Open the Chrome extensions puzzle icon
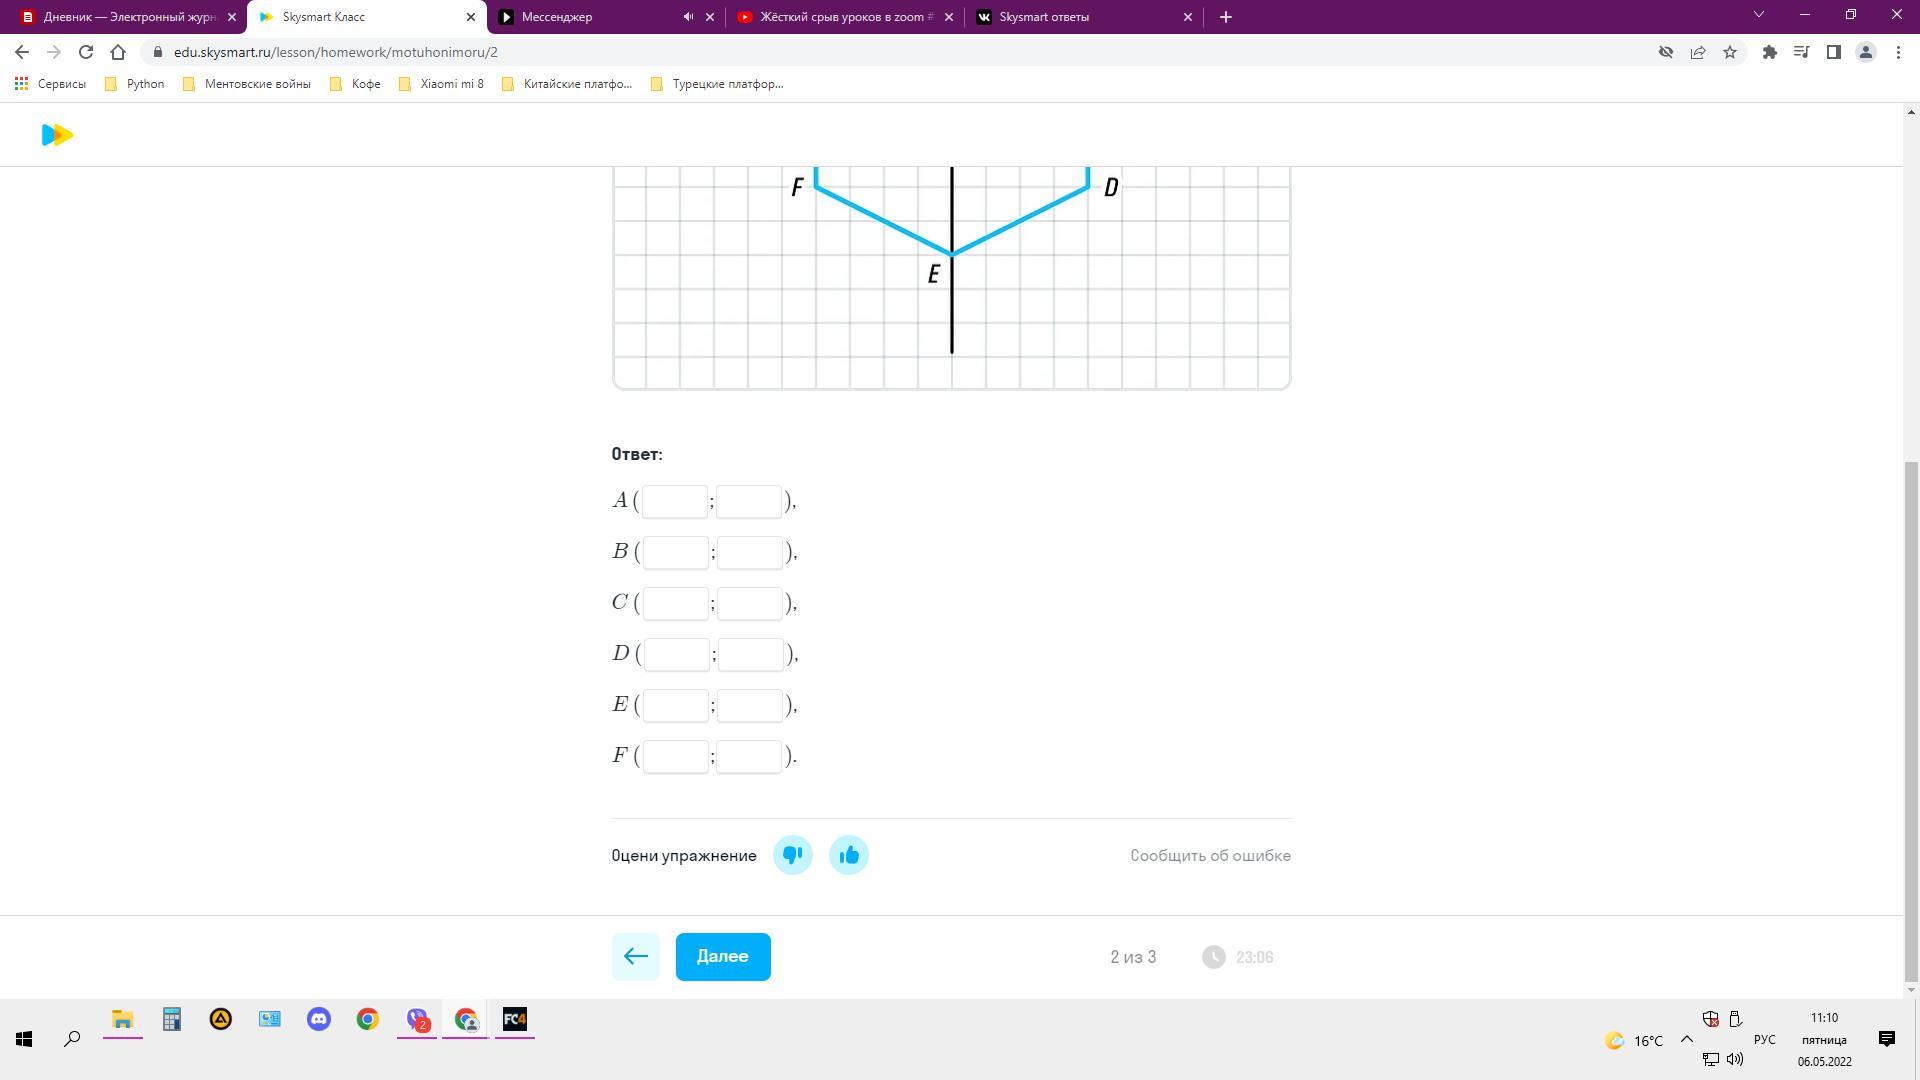 point(1769,52)
